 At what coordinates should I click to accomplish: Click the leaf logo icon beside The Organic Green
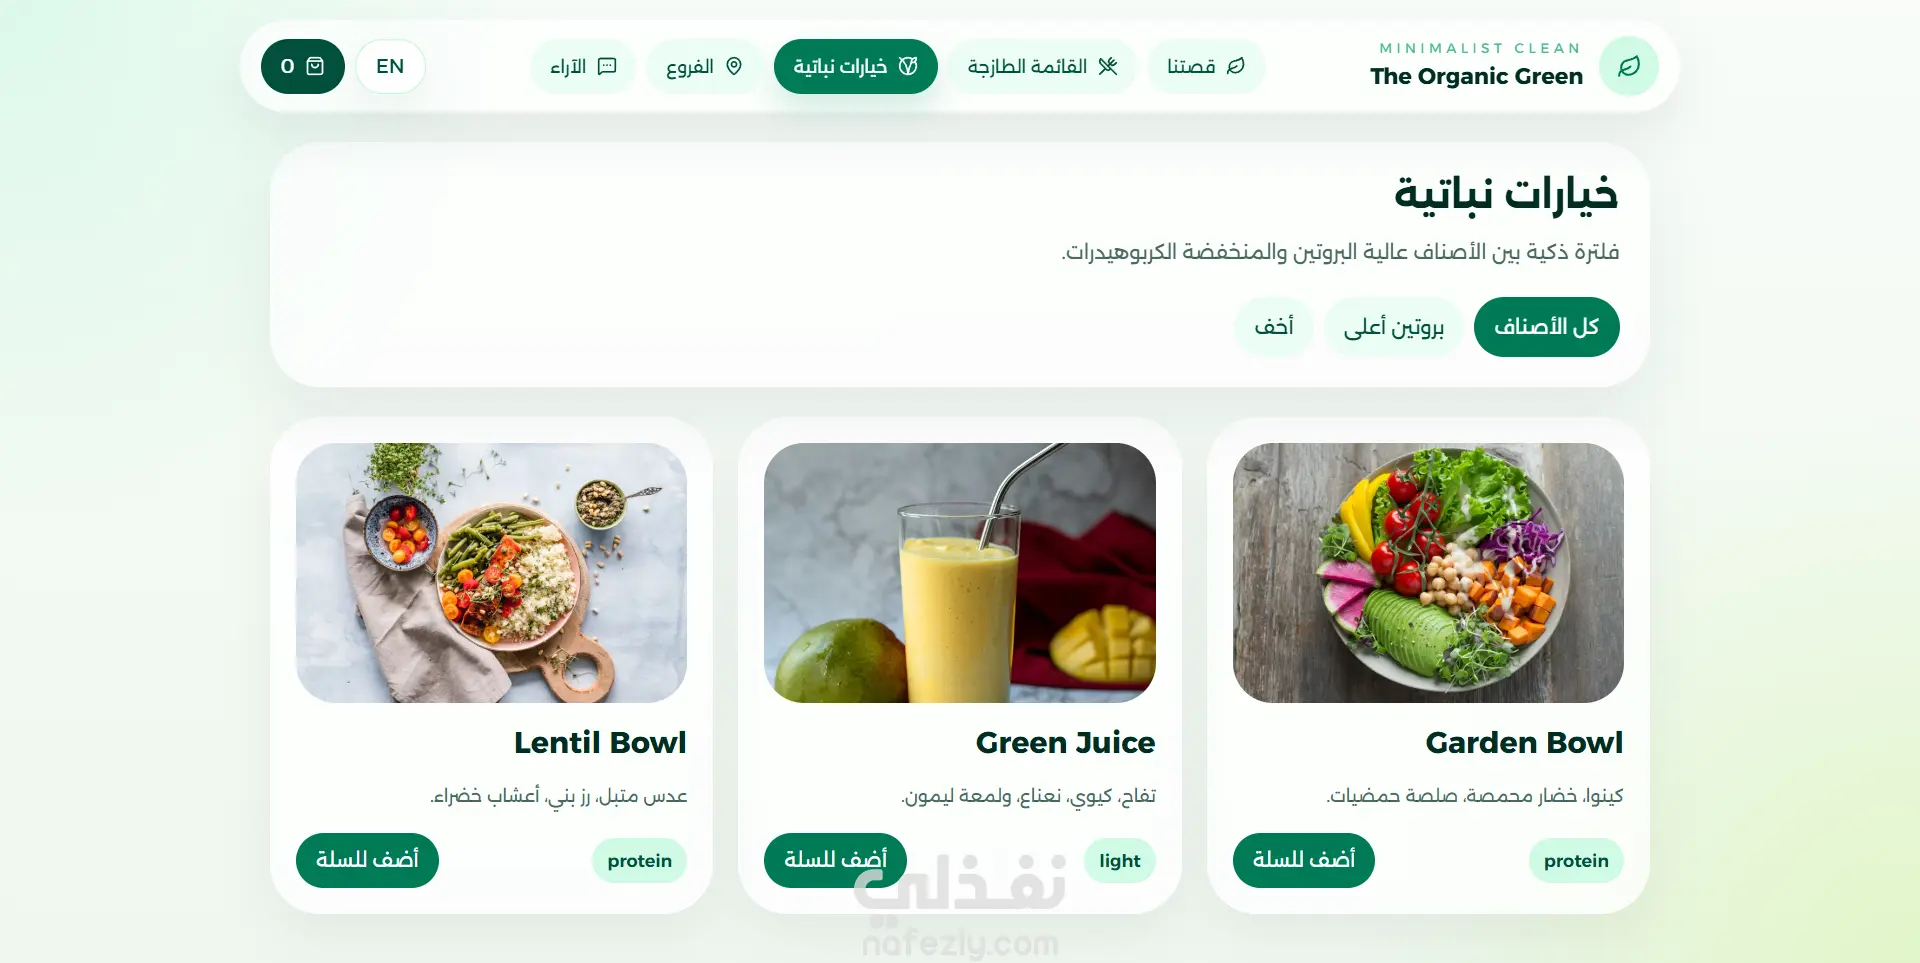(1628, 66)
